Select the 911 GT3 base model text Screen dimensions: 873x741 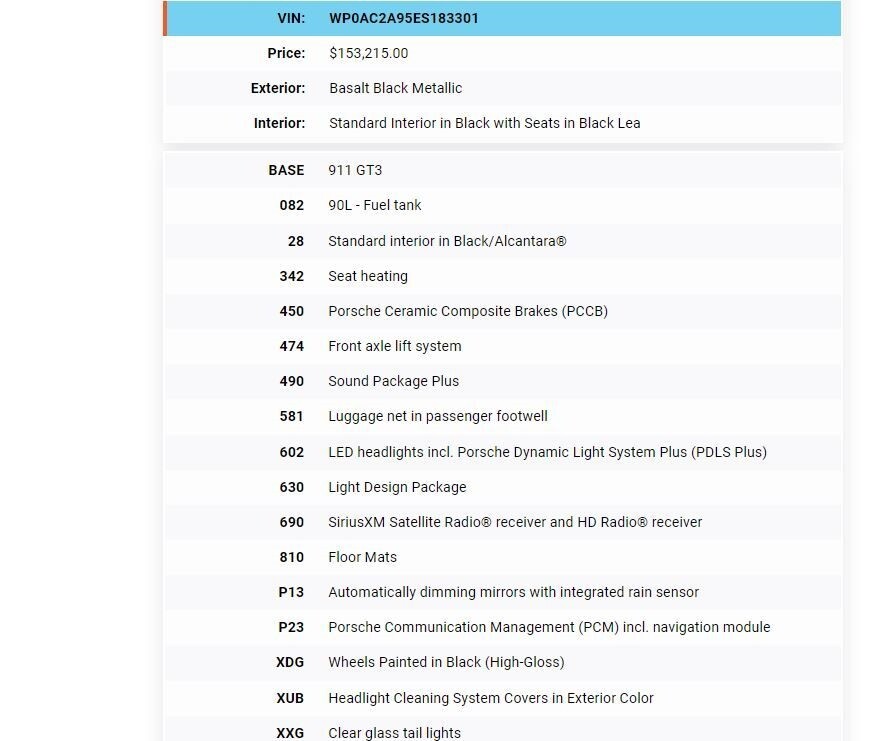click(355, 170)
